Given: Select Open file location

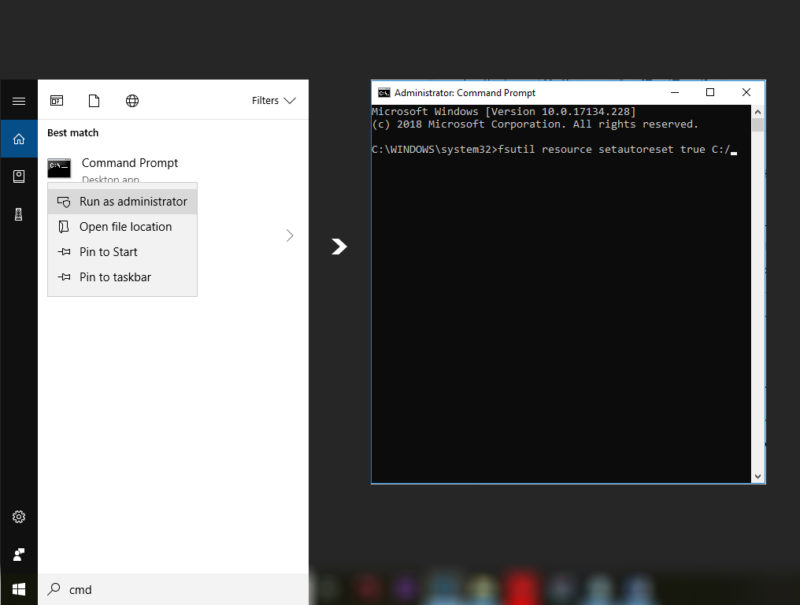Looking at the screenshot, I should coord(125,227).
